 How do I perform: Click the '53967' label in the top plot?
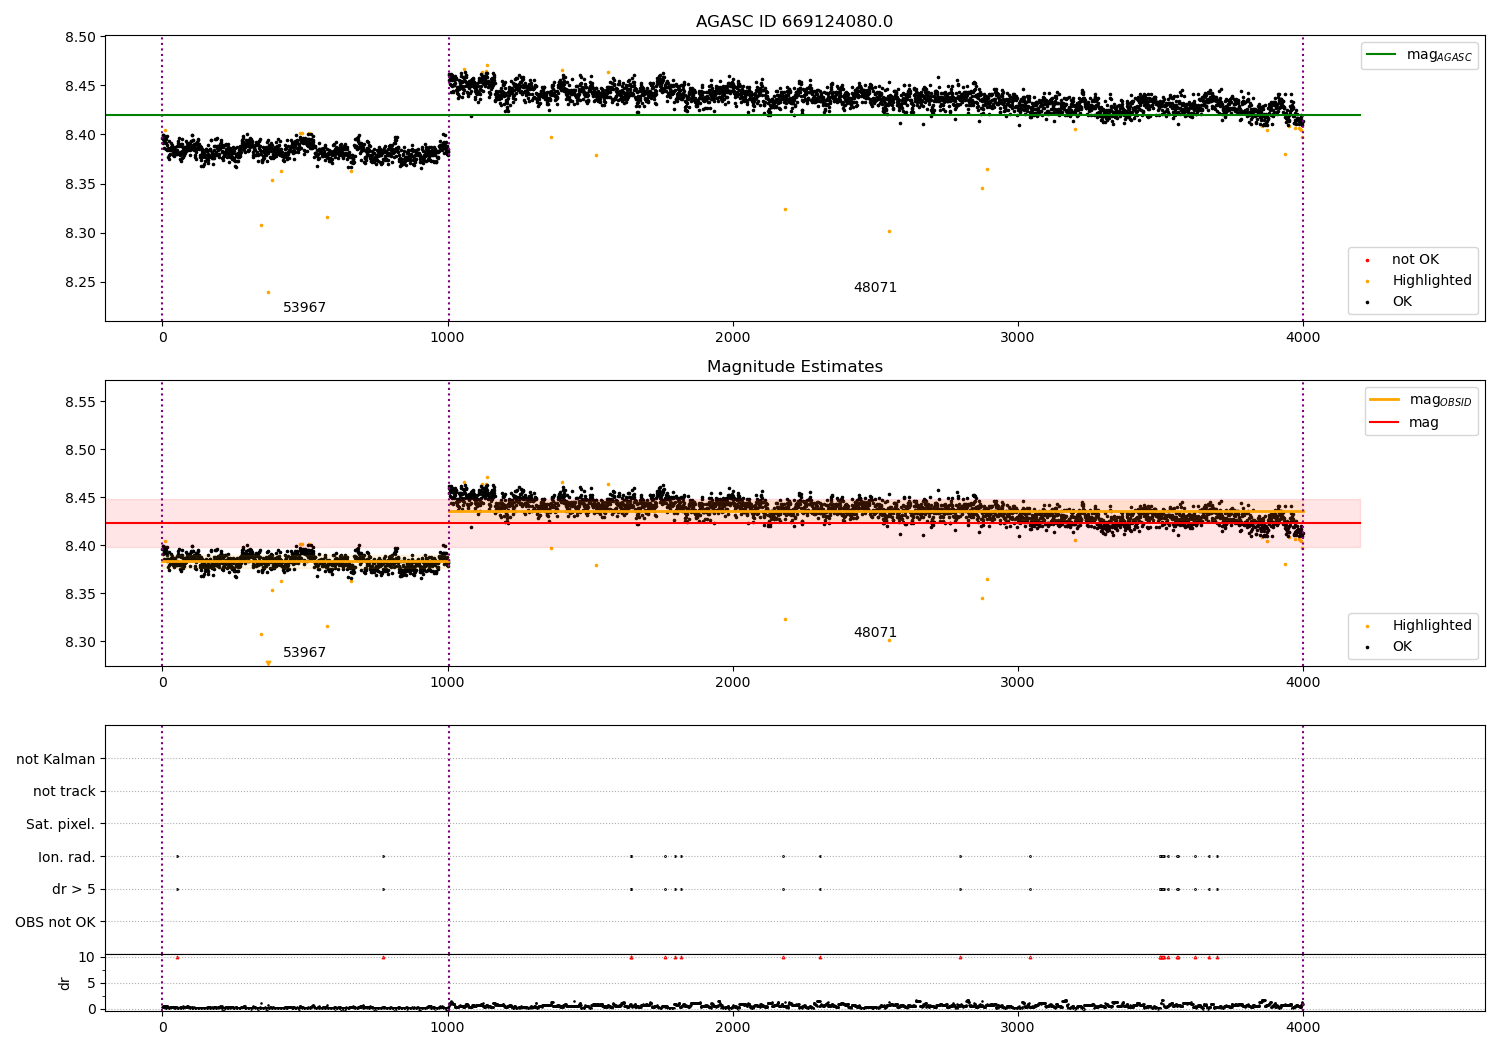pyautogui.click(x=304, y=308)
